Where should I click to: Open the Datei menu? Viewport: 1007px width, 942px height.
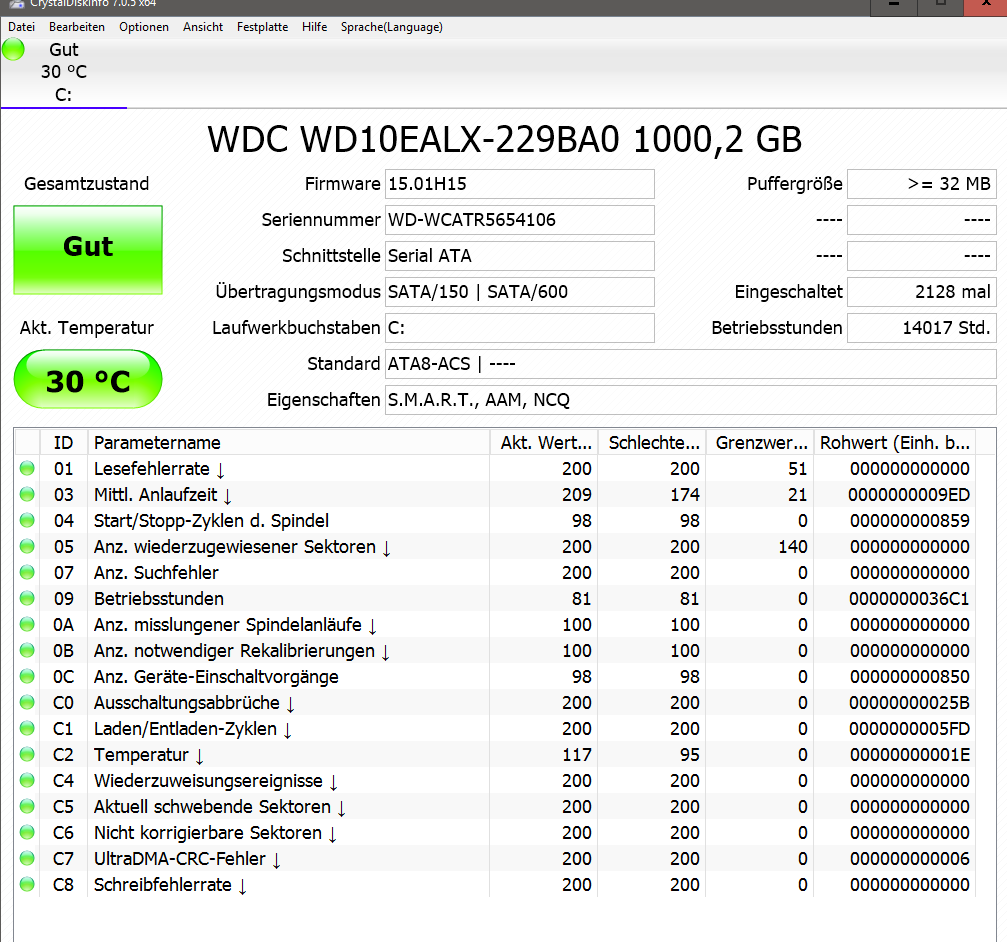[x=21, y=27]
